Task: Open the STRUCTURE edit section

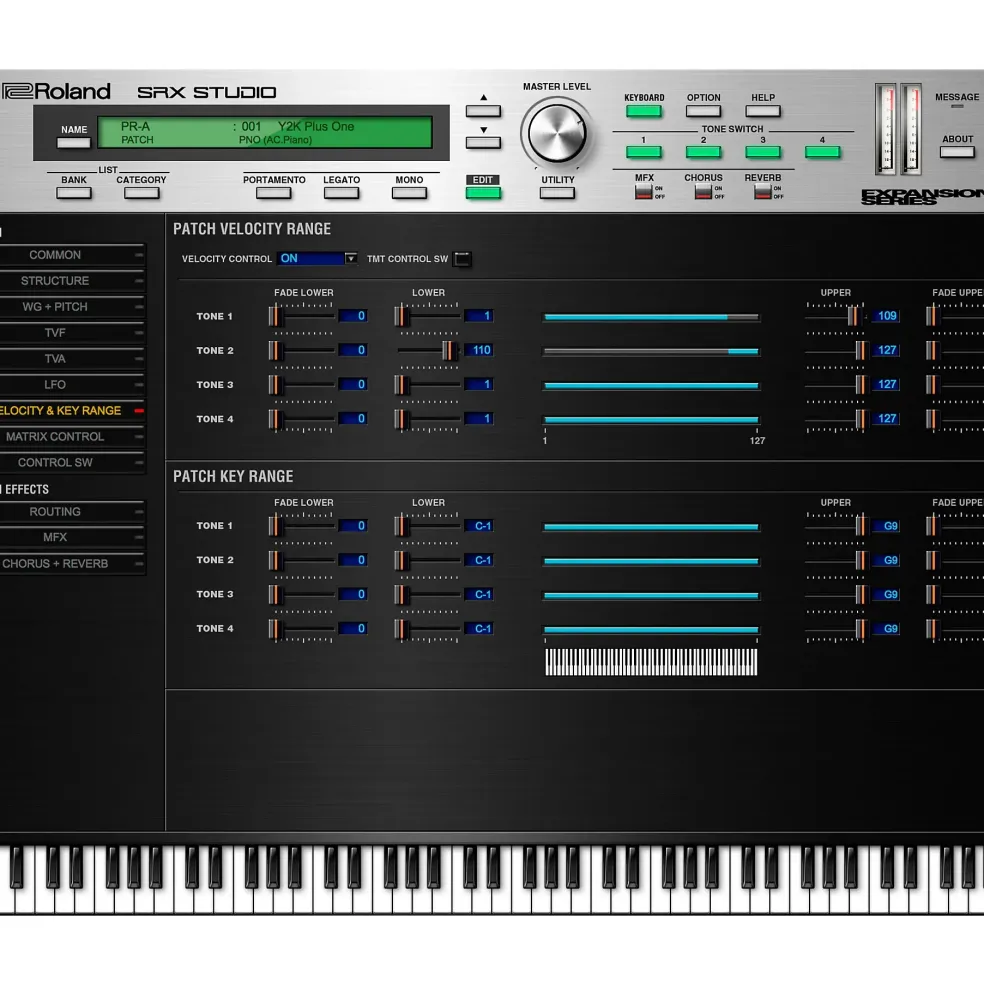Action: click(72, 281)
